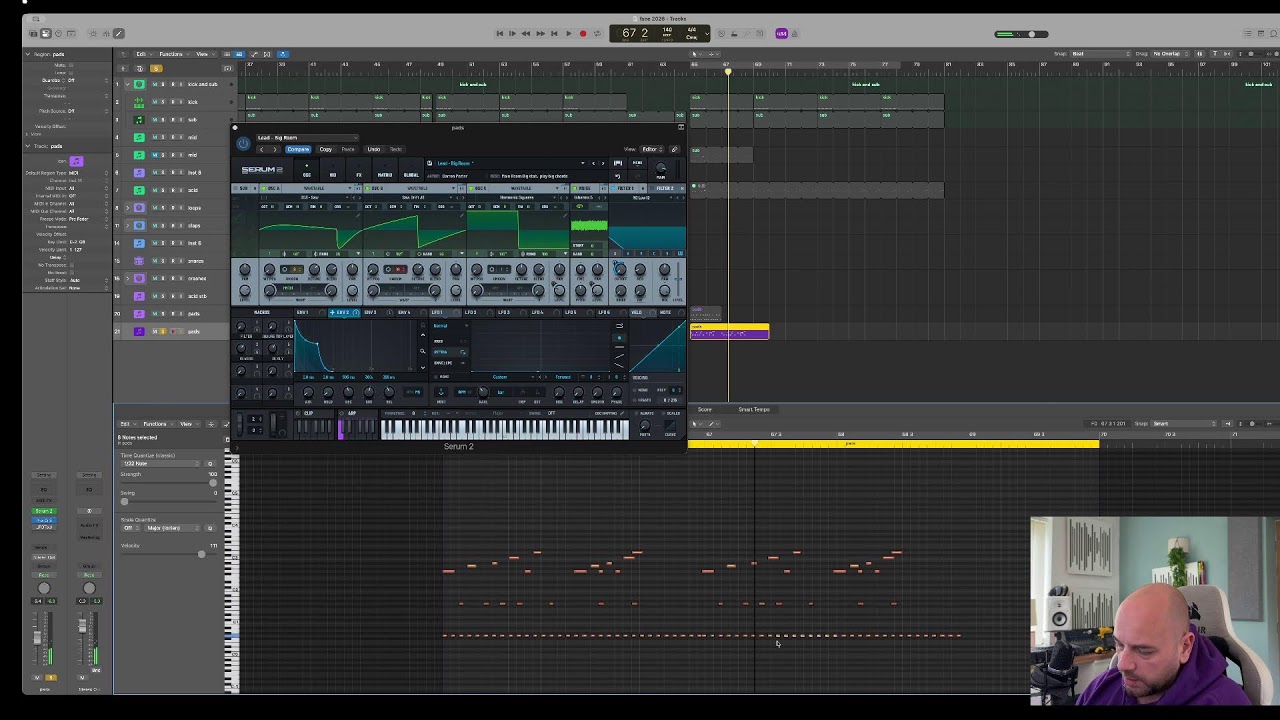1280x720 pixels.
Task: Toggle the Editors pencil icon
Action: 118,33
